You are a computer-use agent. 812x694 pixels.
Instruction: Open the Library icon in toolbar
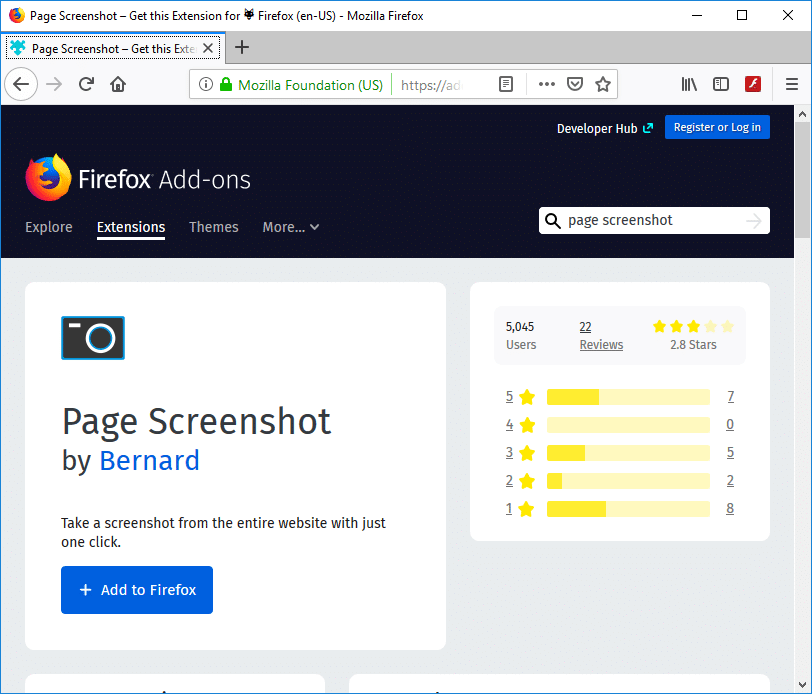[x=689, y=85]
